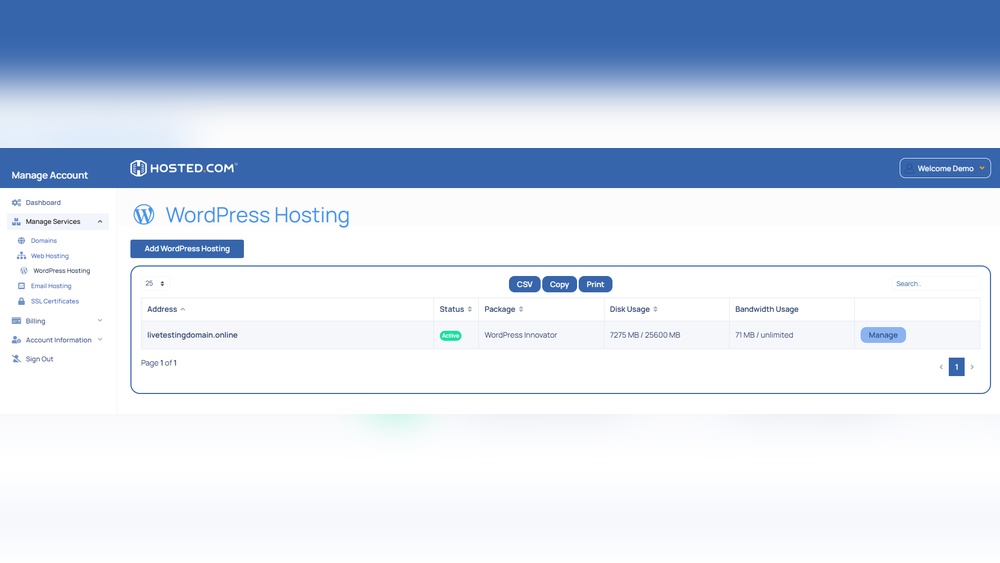Expand the Billing section
Screen dimensions: 1000x563
pos(58,321)
